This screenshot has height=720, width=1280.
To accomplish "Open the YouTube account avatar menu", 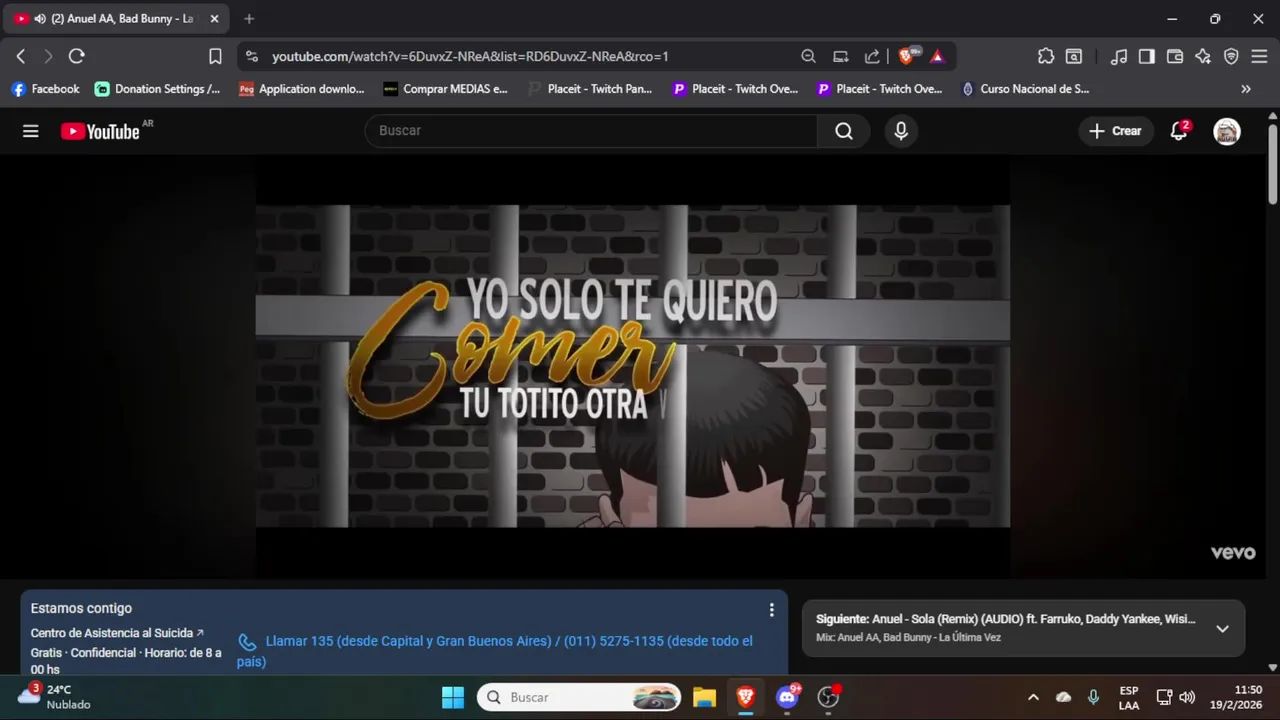I will [1227, 131].
